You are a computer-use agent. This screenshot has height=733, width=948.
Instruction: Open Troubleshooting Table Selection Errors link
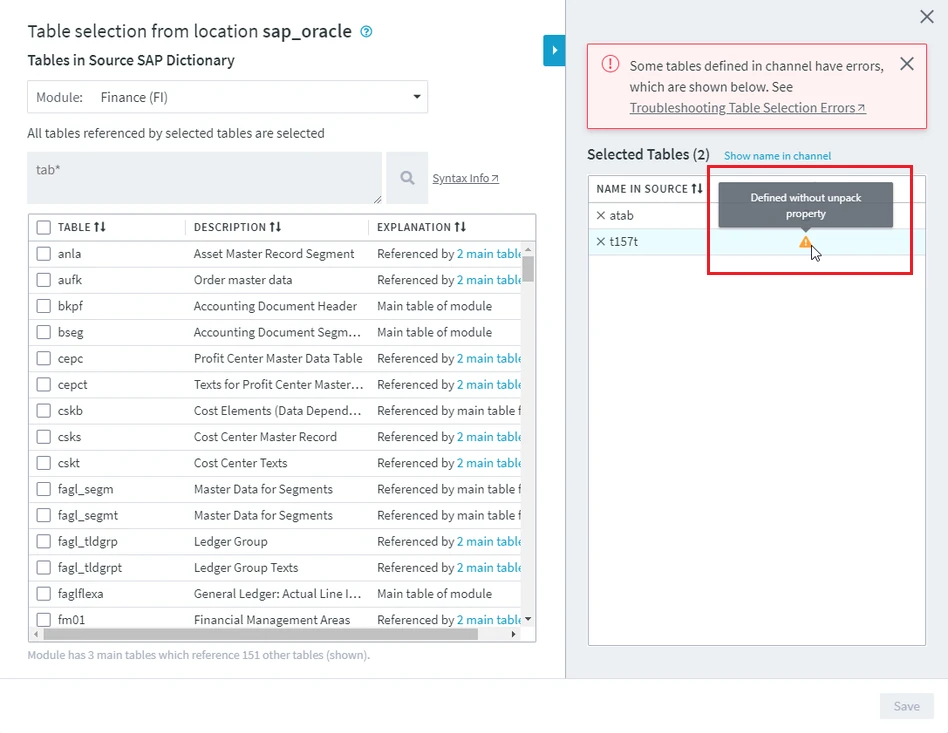[746, 108]
